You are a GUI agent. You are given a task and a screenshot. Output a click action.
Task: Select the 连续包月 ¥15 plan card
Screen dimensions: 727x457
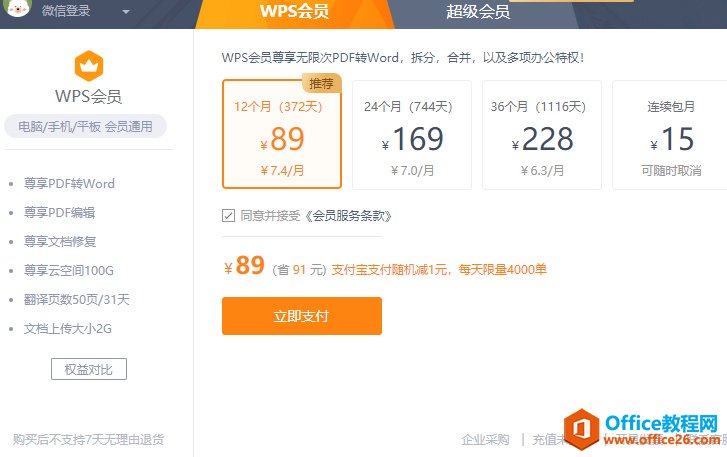[x=670, y=135]
